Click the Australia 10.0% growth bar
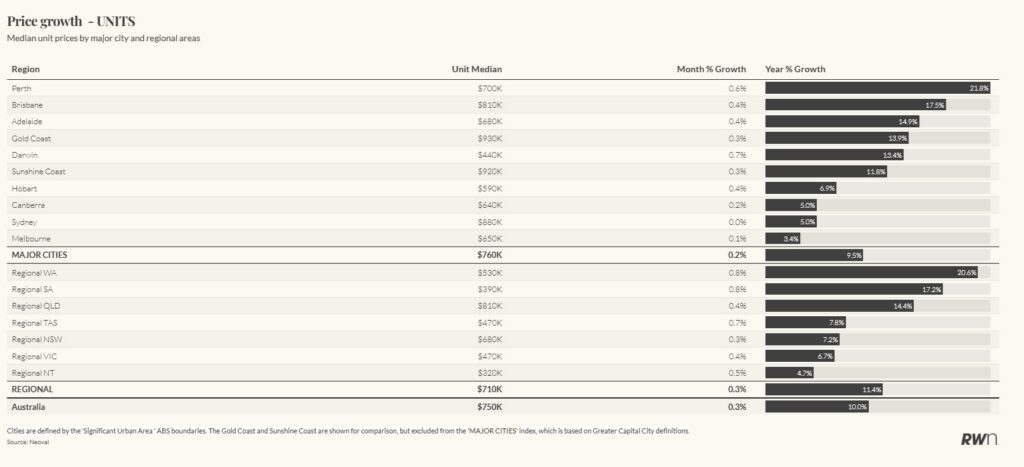Image resolution: width=1024 pixels, height=467 pixels. click(817, 406)
